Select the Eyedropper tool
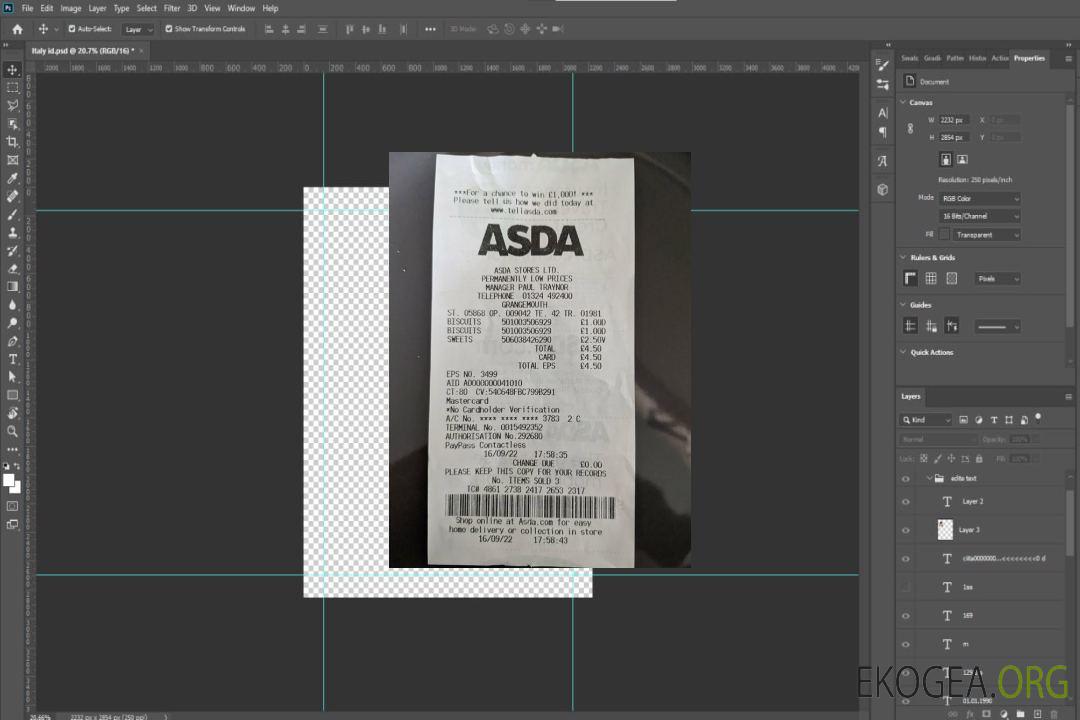The height and width of the screenshot is (720, 1080). pos(12,178)
